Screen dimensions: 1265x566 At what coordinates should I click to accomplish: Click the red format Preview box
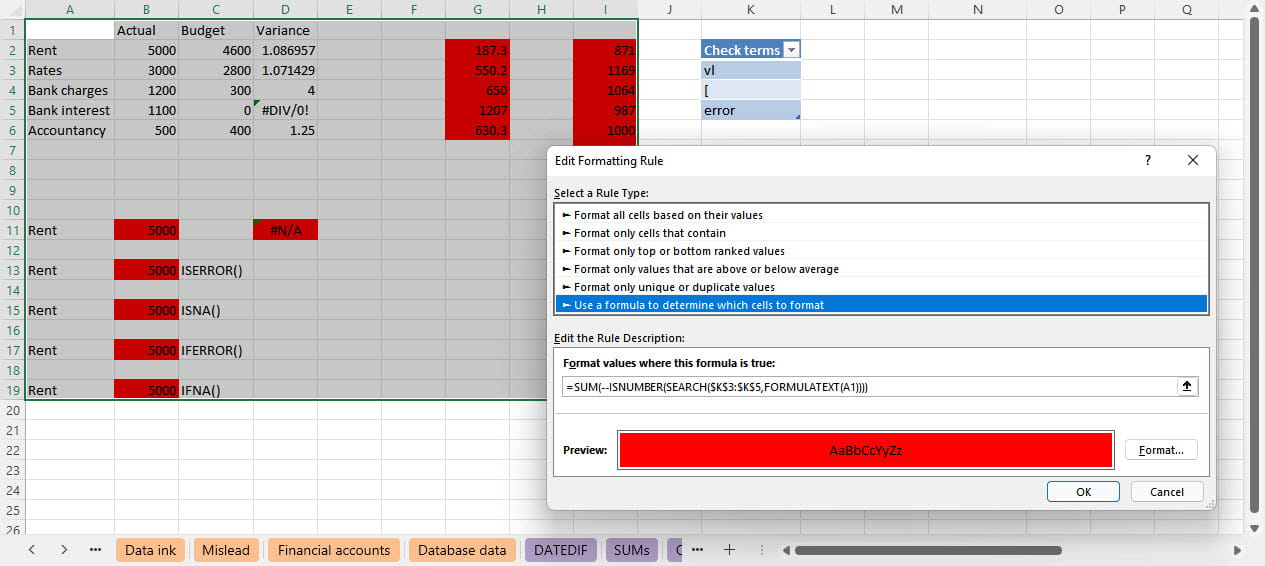(x=865, y=450)
